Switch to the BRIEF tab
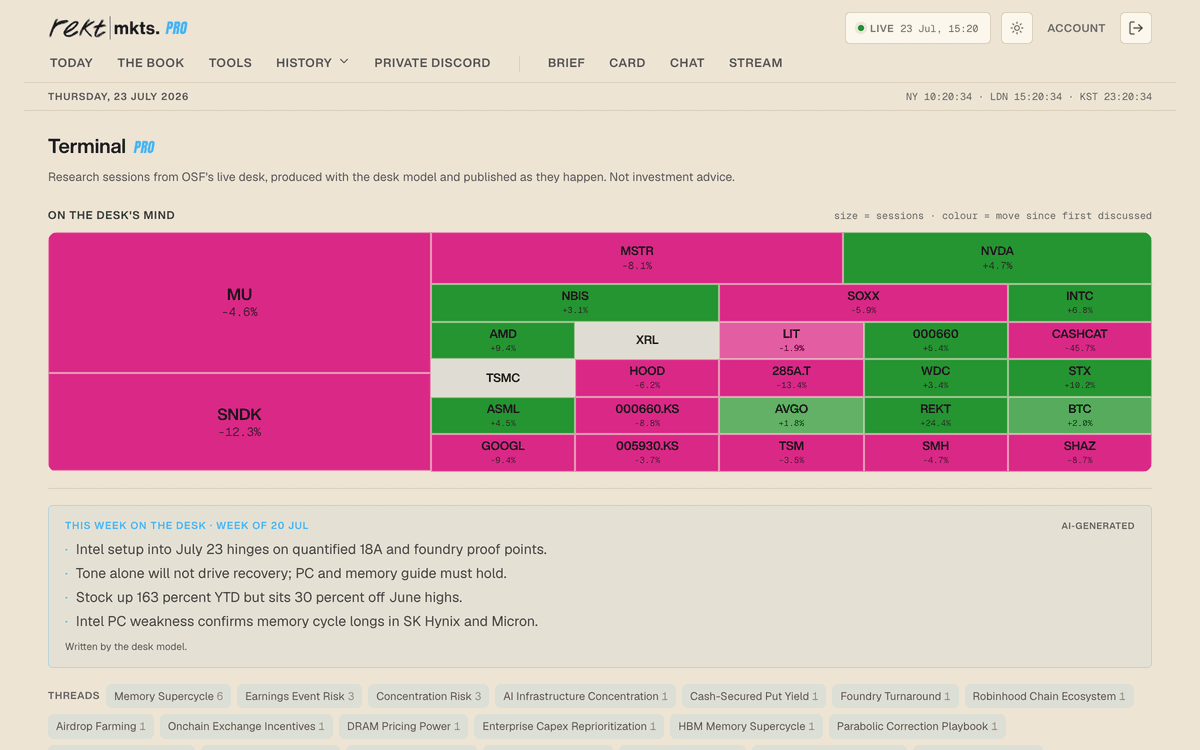The width and height of the screenshot is (1200, 750). click(566, 62)
